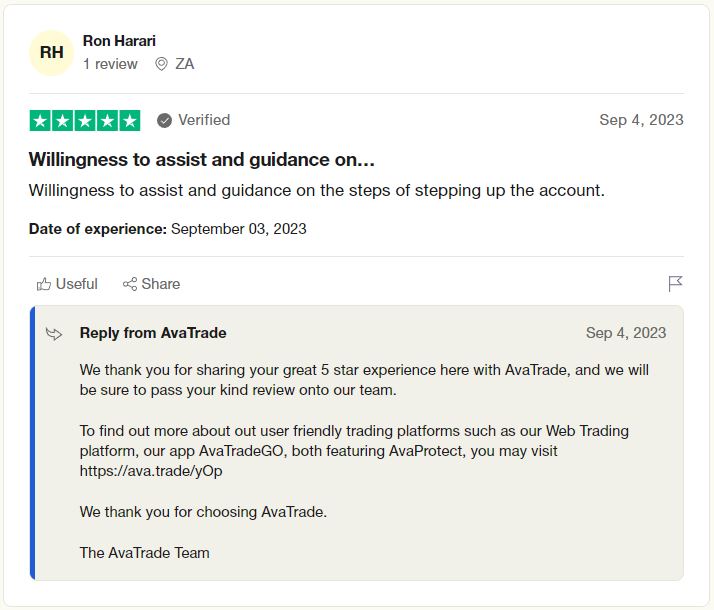Click the reply arrow icon

pos(54,334)
